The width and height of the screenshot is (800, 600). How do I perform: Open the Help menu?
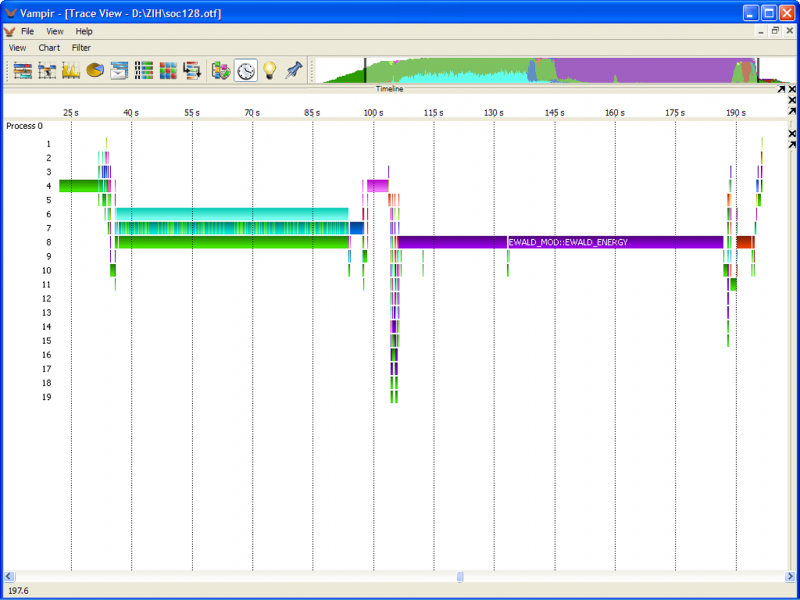coord(84,32)
